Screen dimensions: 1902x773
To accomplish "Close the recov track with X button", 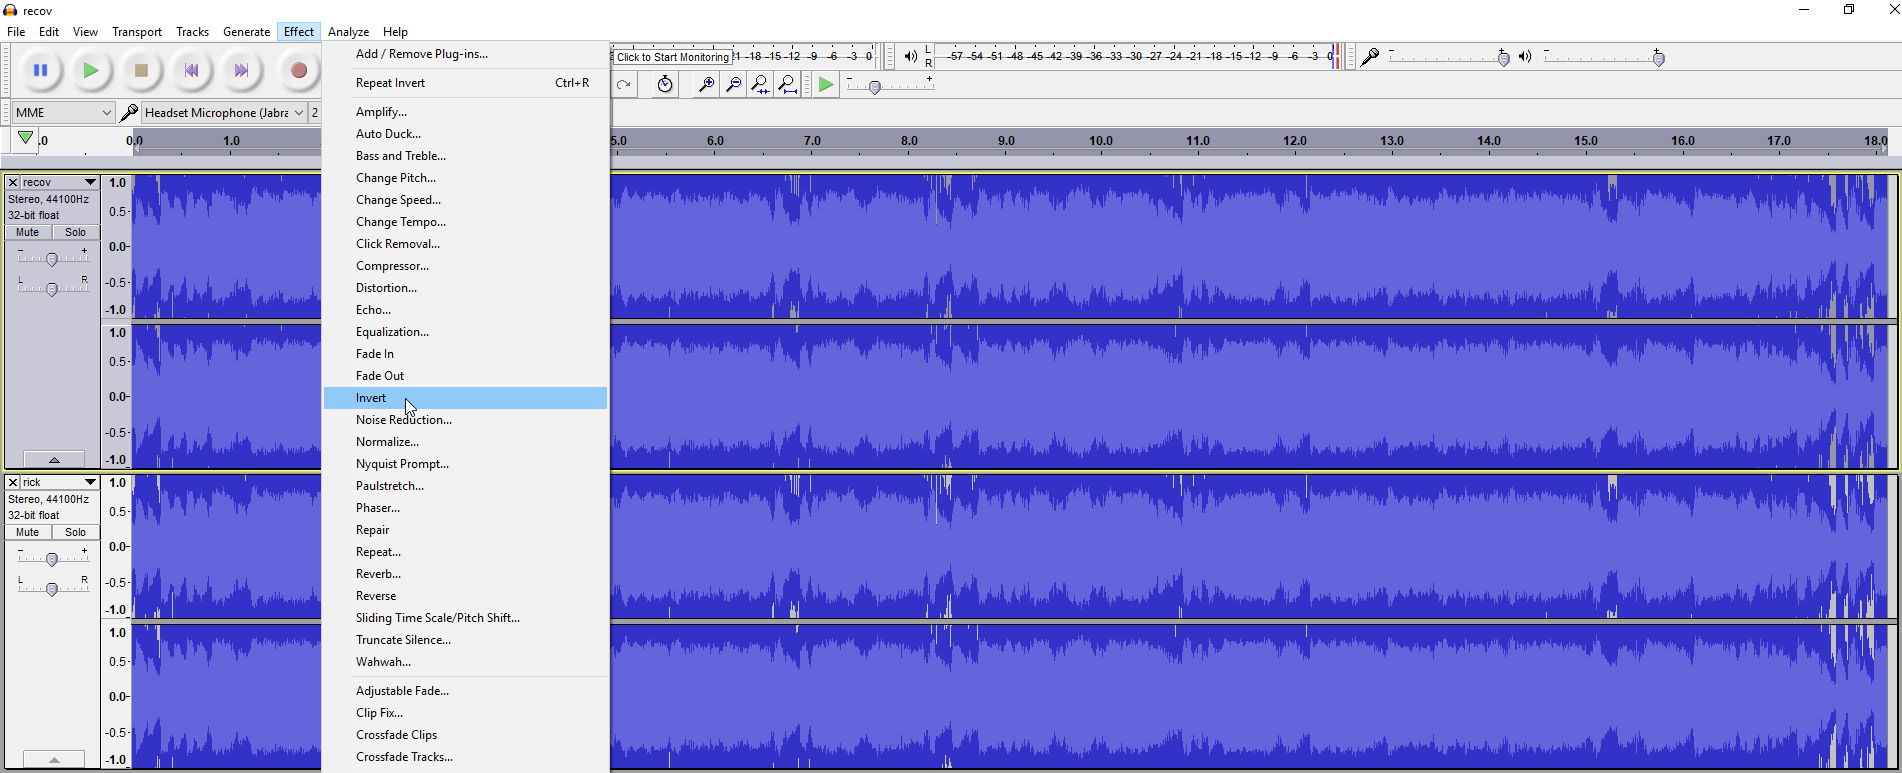I will click(x=13, y=182).
